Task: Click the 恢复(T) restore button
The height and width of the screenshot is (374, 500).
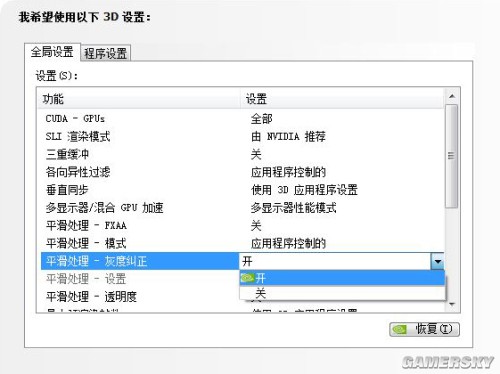Action: (424, 329)
